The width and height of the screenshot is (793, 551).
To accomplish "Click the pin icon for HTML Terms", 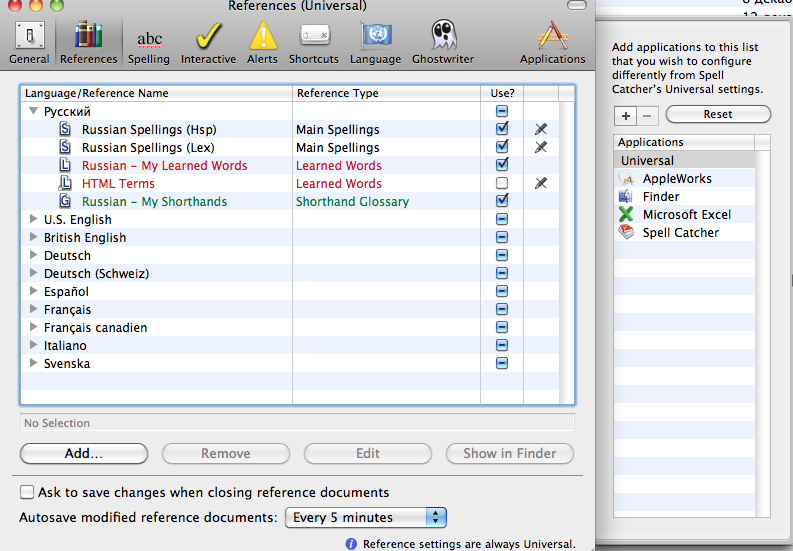I will (541, 184).
